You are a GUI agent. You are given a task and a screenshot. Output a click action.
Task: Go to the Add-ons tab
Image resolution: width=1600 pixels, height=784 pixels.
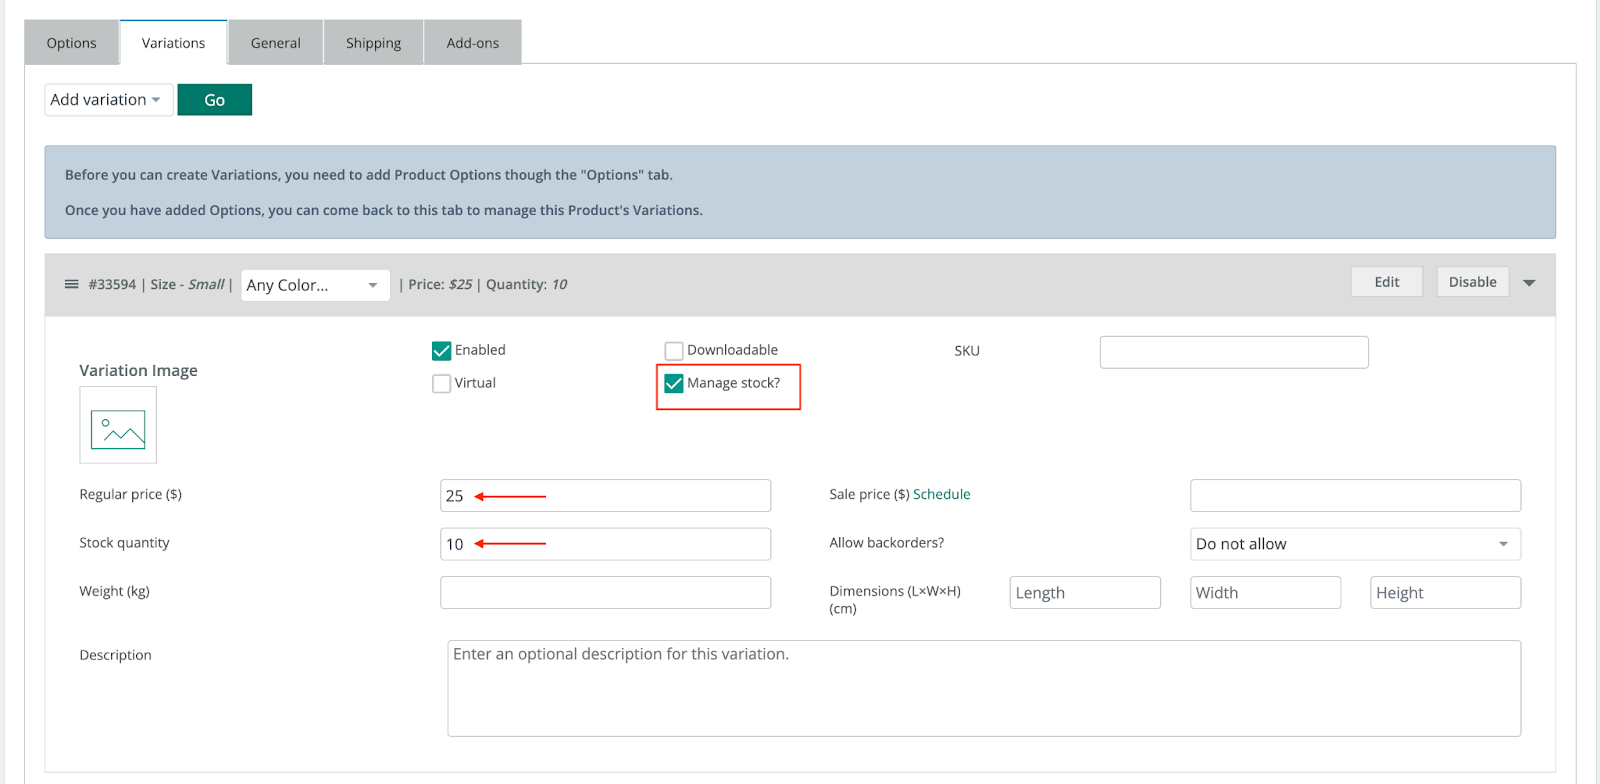472,43
